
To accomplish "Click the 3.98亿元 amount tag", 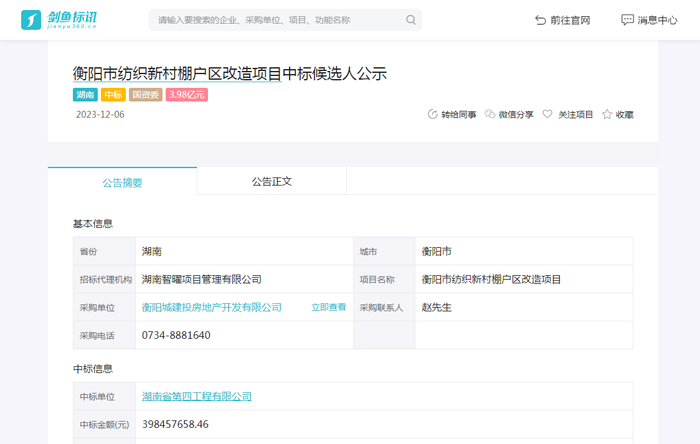I will click(x=187, y=95).
